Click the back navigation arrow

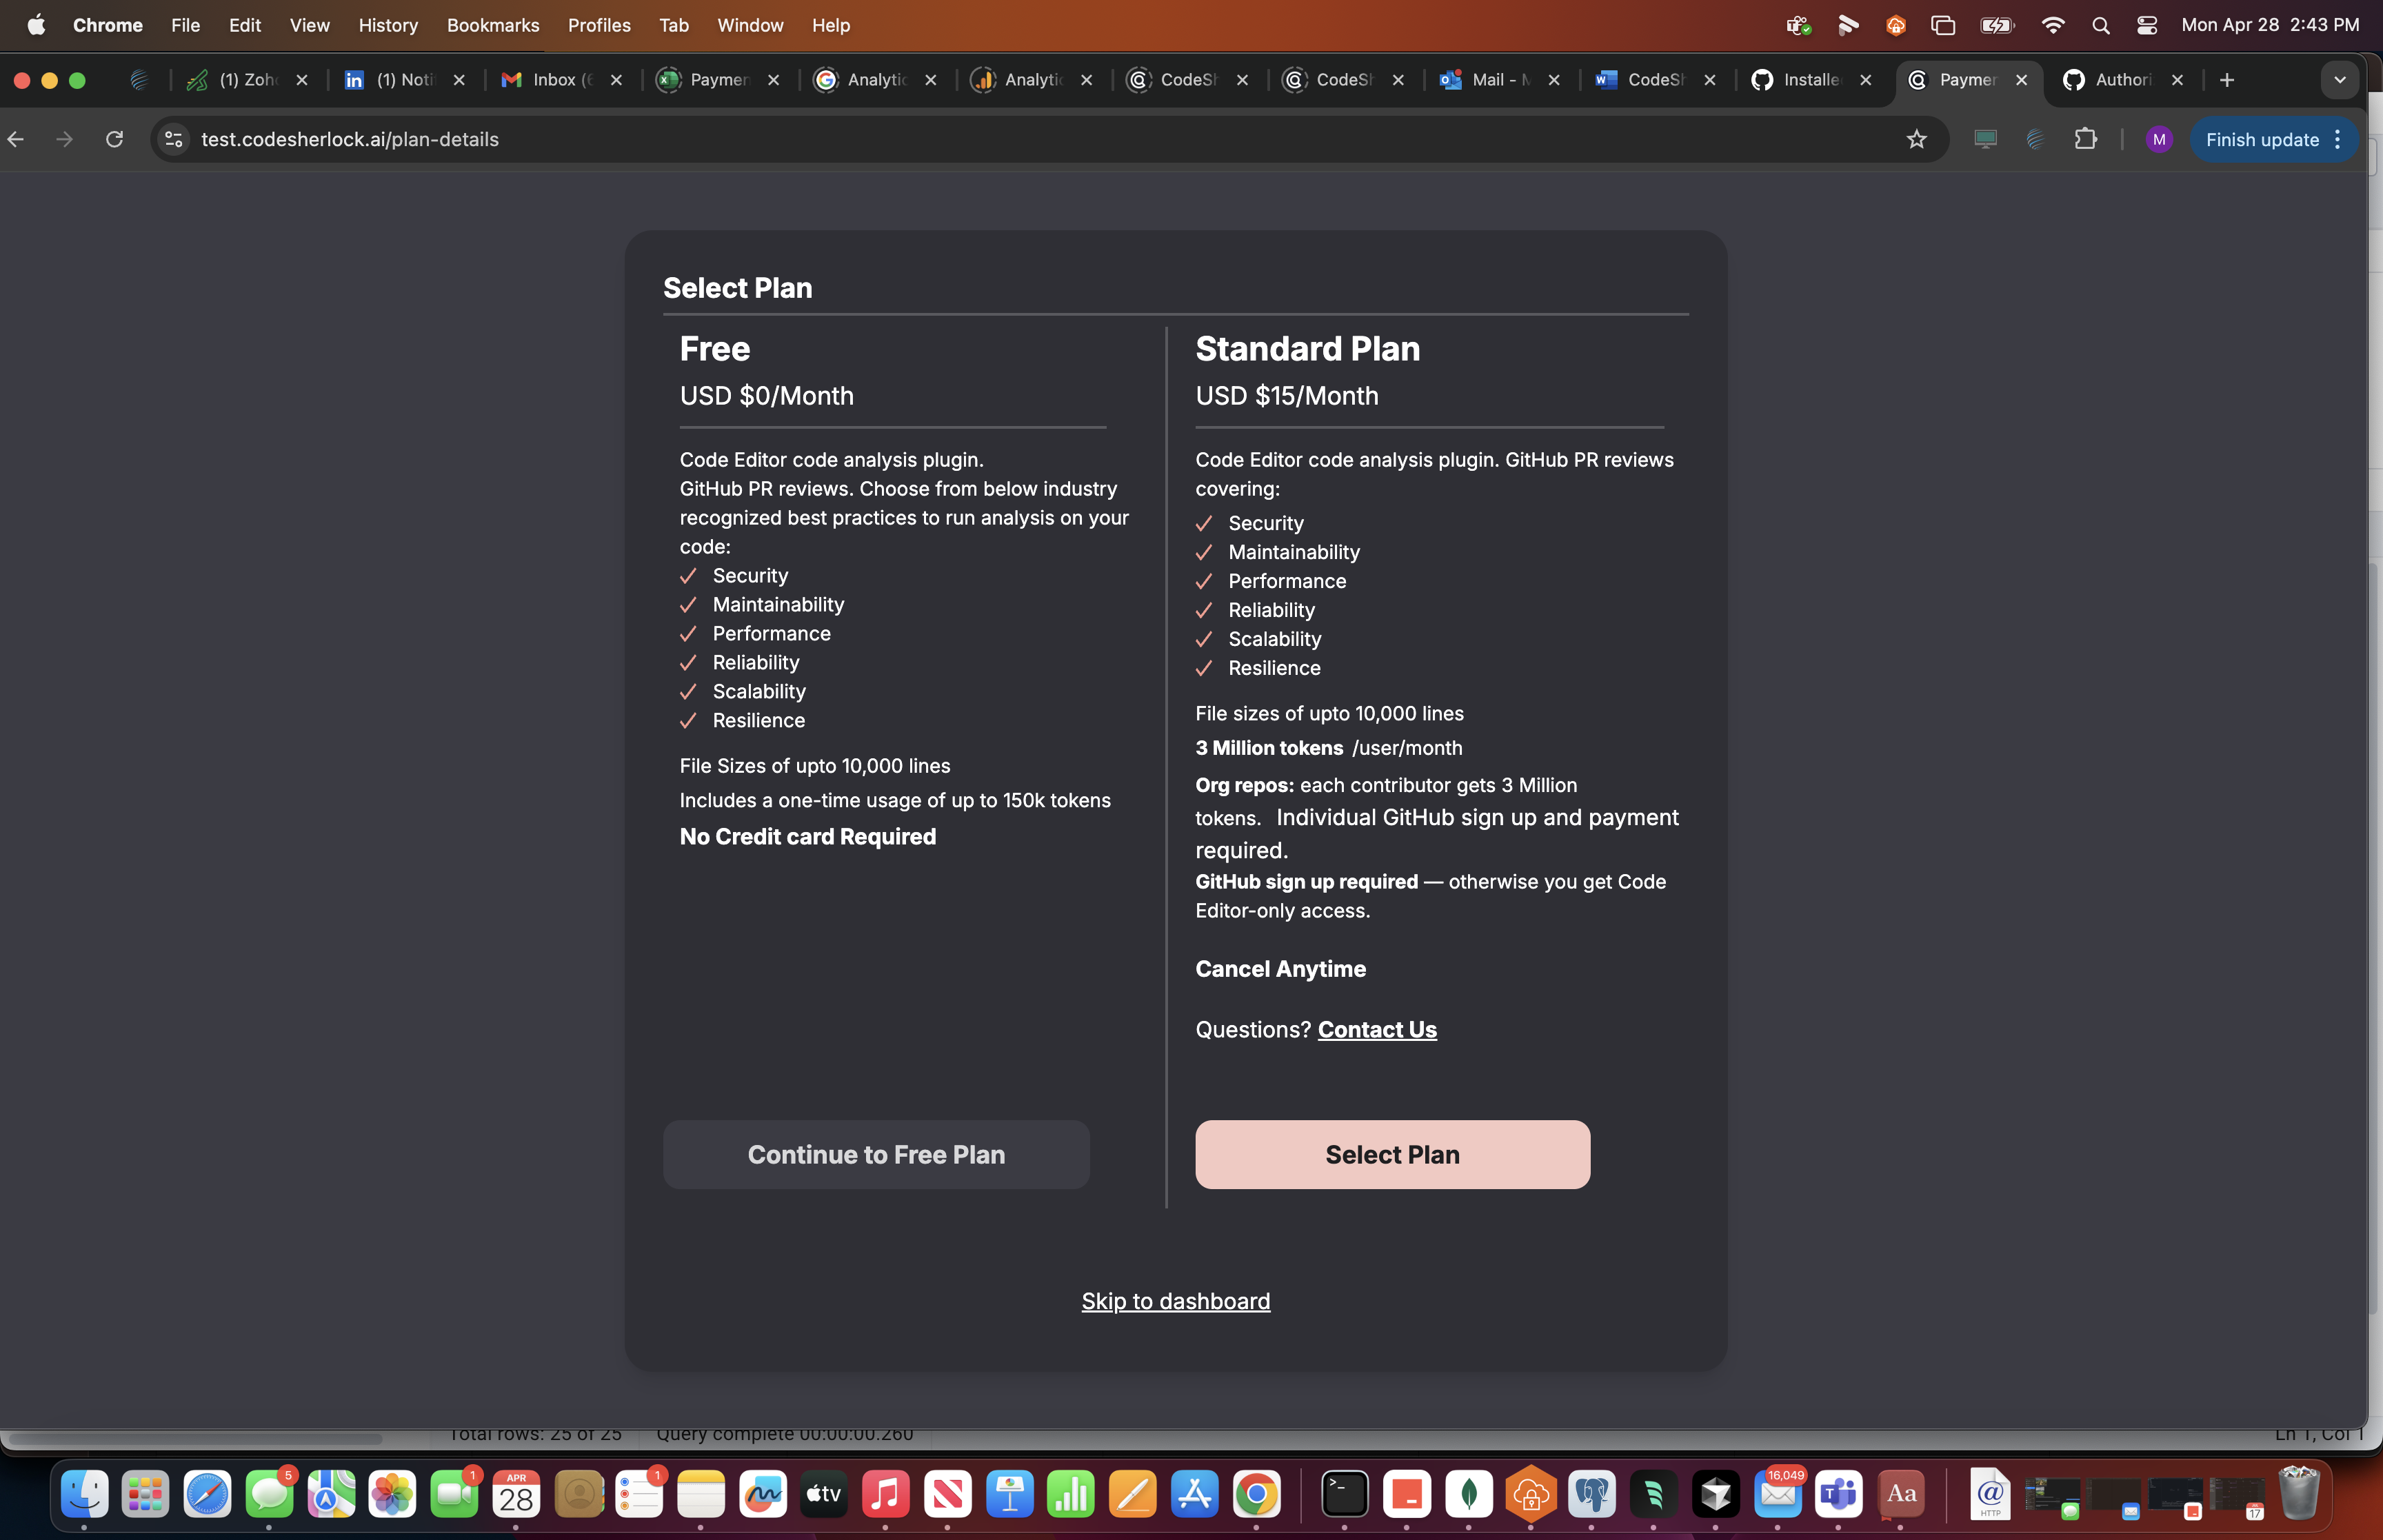pyautogui.click(x=16, y=139)
